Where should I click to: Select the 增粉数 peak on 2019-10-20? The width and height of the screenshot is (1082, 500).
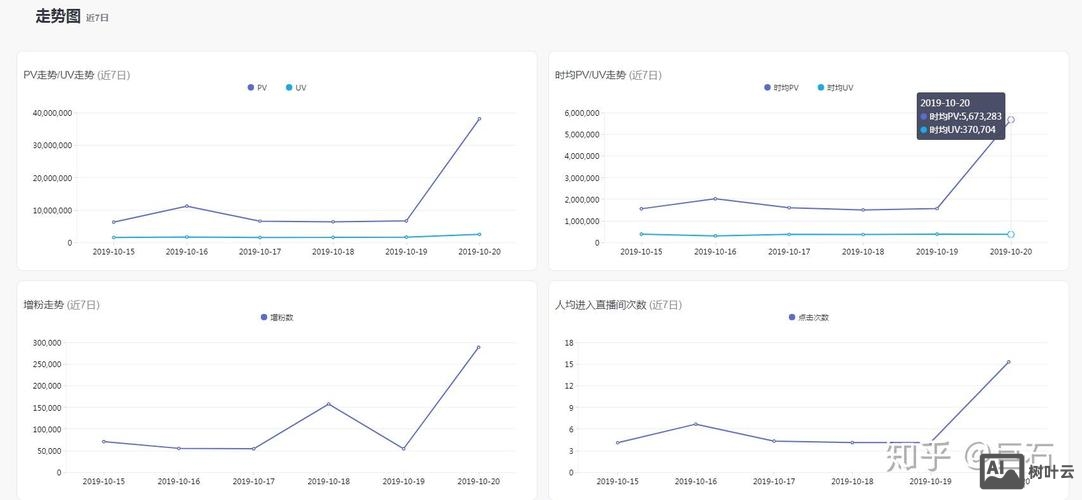coord(478,347)
